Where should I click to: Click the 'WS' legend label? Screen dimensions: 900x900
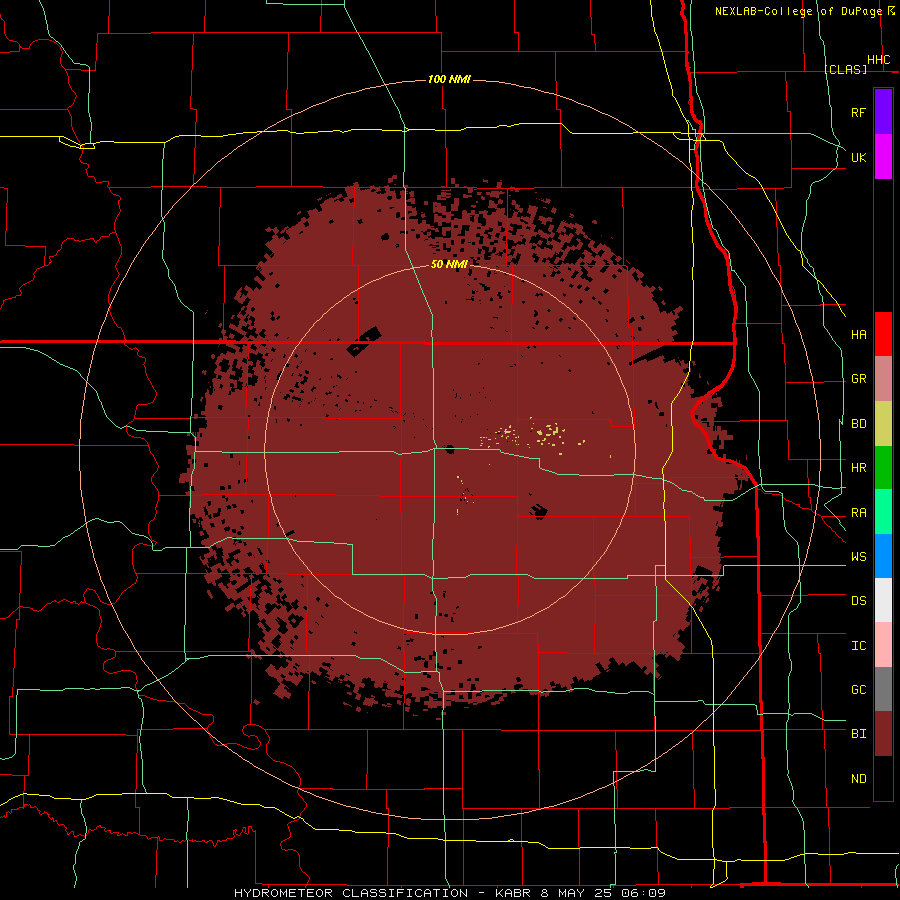[858, 557]
